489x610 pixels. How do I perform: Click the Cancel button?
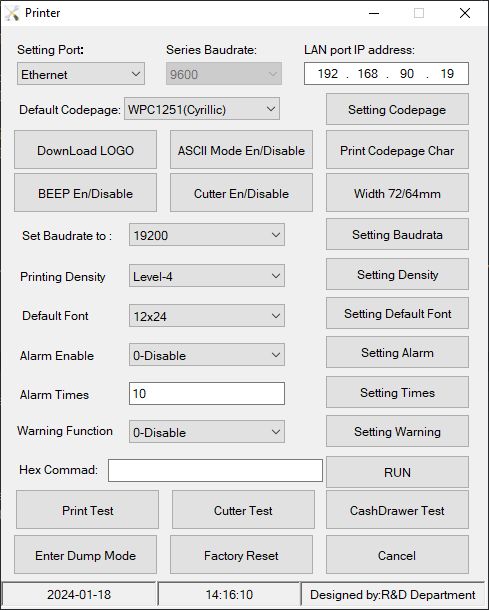pos(397,555)
